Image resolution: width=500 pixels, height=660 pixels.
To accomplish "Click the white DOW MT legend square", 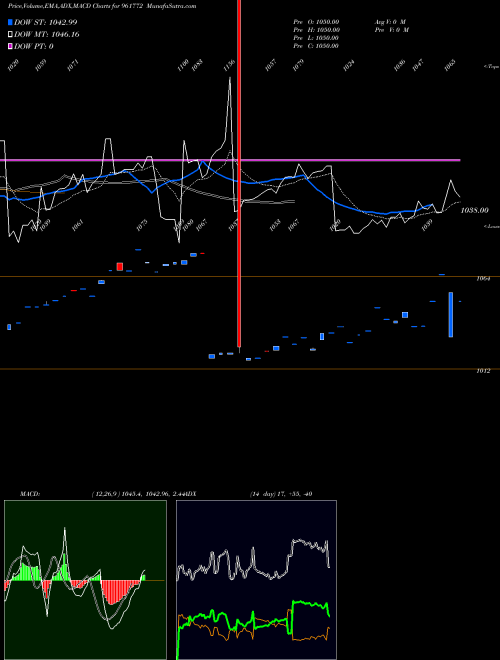I will (10, 34).
